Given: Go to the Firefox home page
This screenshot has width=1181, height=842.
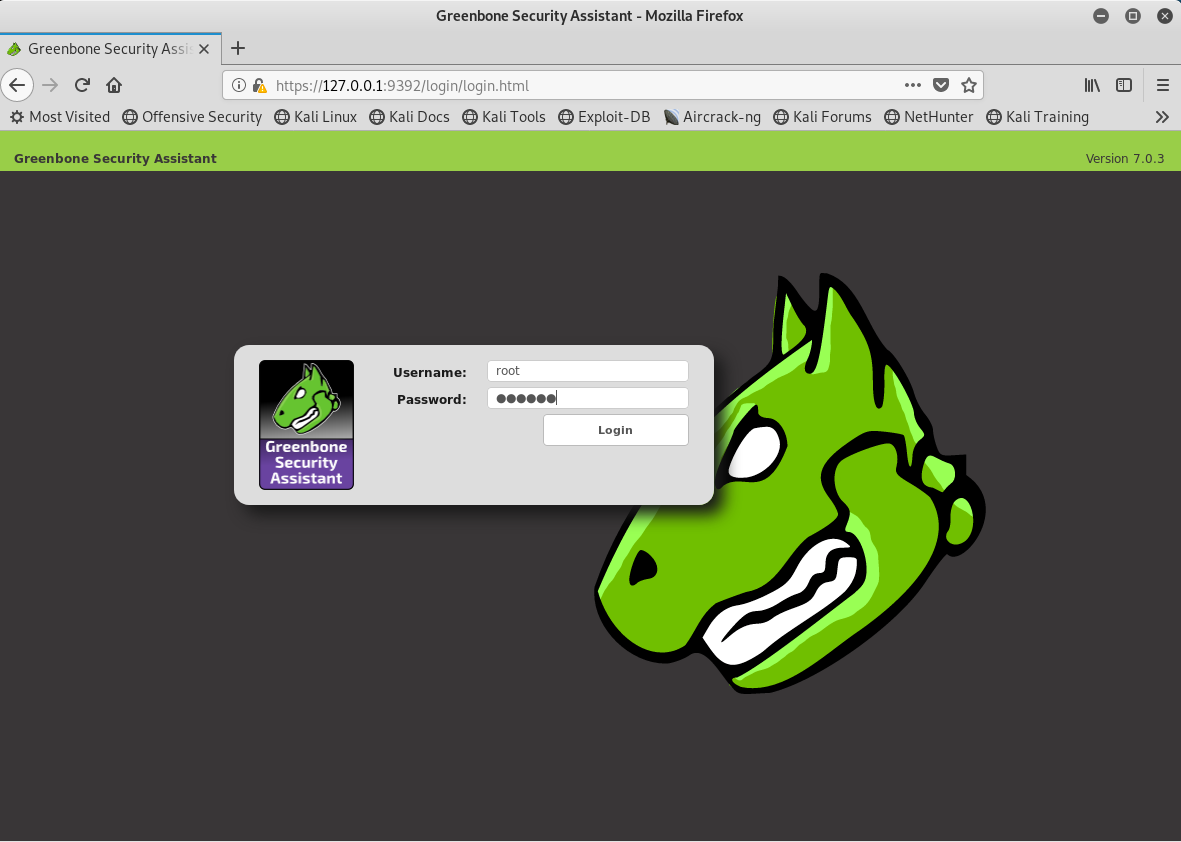Looking at the screenshot, I should click(x=114, y=85).
